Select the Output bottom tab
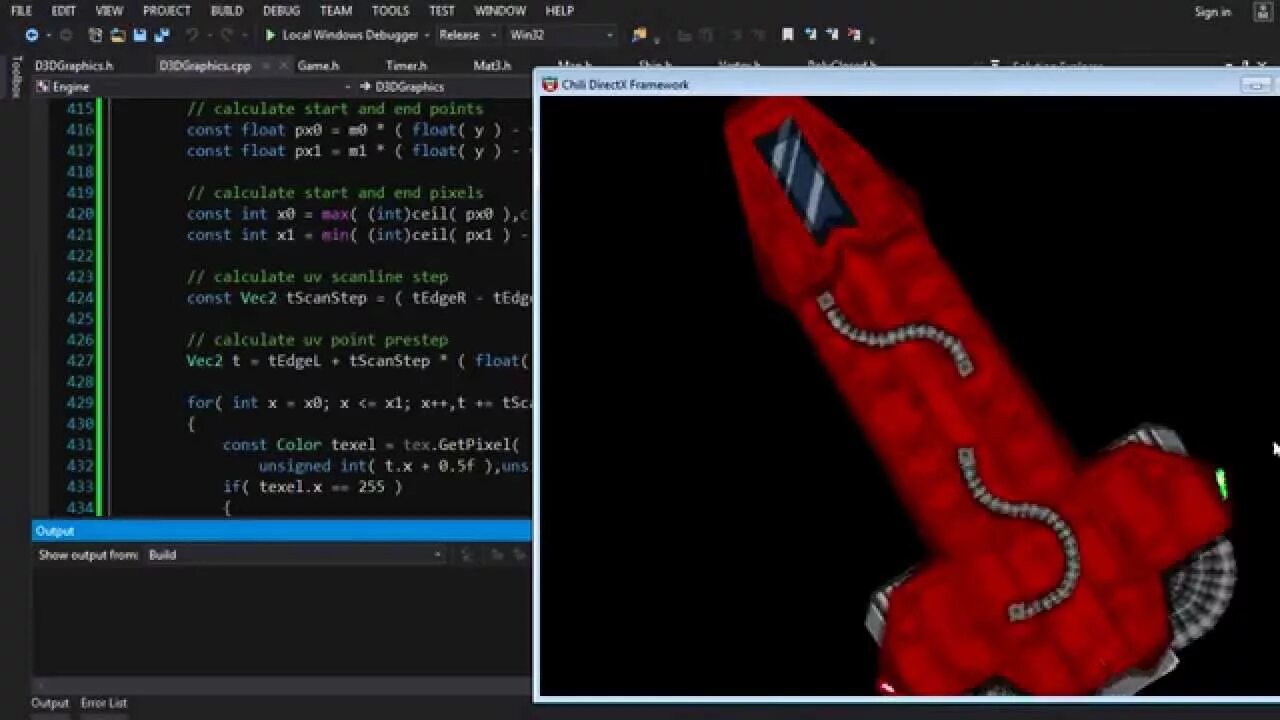 coord(50,703)
